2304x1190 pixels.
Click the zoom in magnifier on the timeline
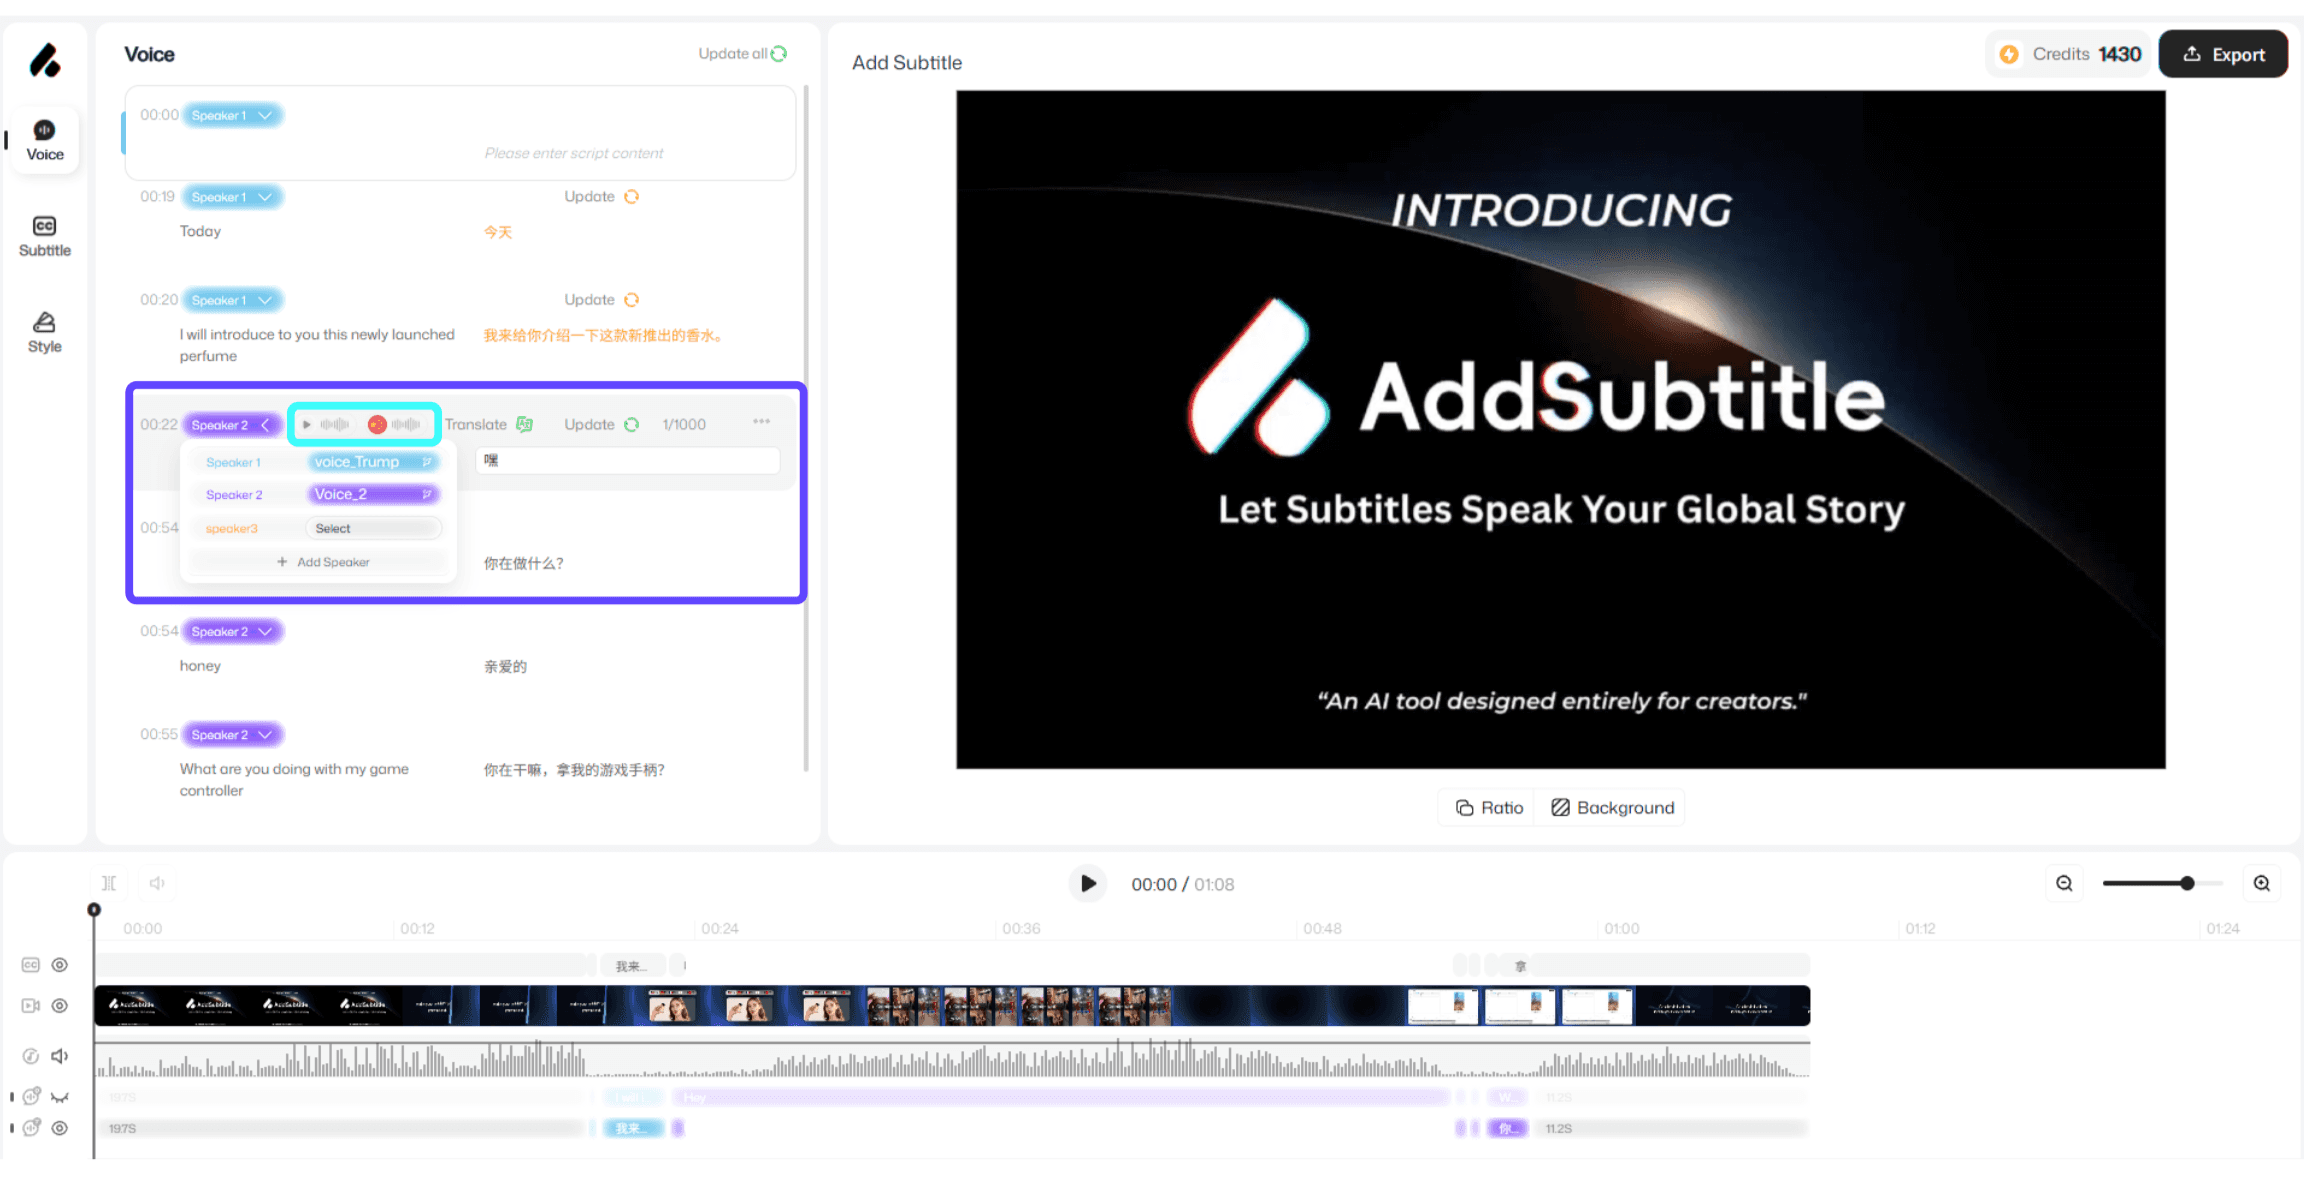[x=2262, y=883]
